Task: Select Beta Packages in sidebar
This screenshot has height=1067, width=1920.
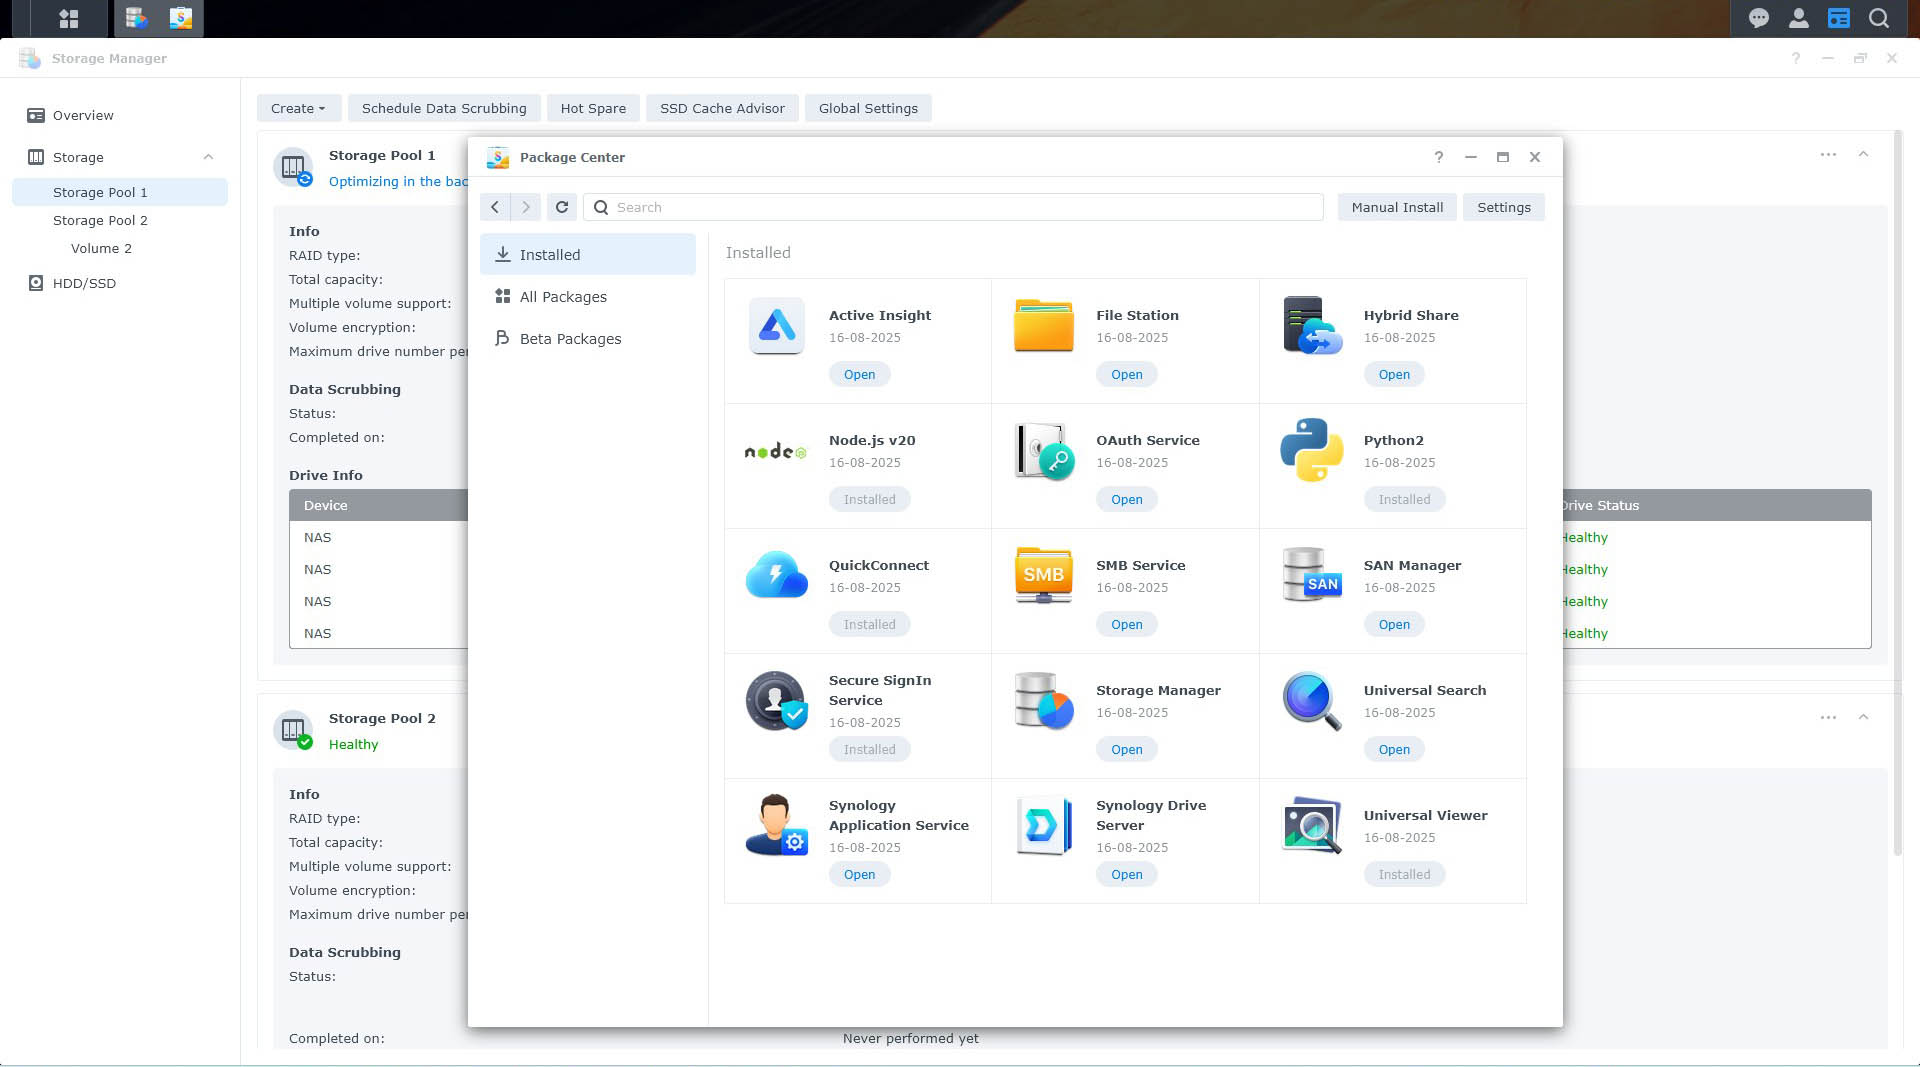Action: tap(588, 338)
